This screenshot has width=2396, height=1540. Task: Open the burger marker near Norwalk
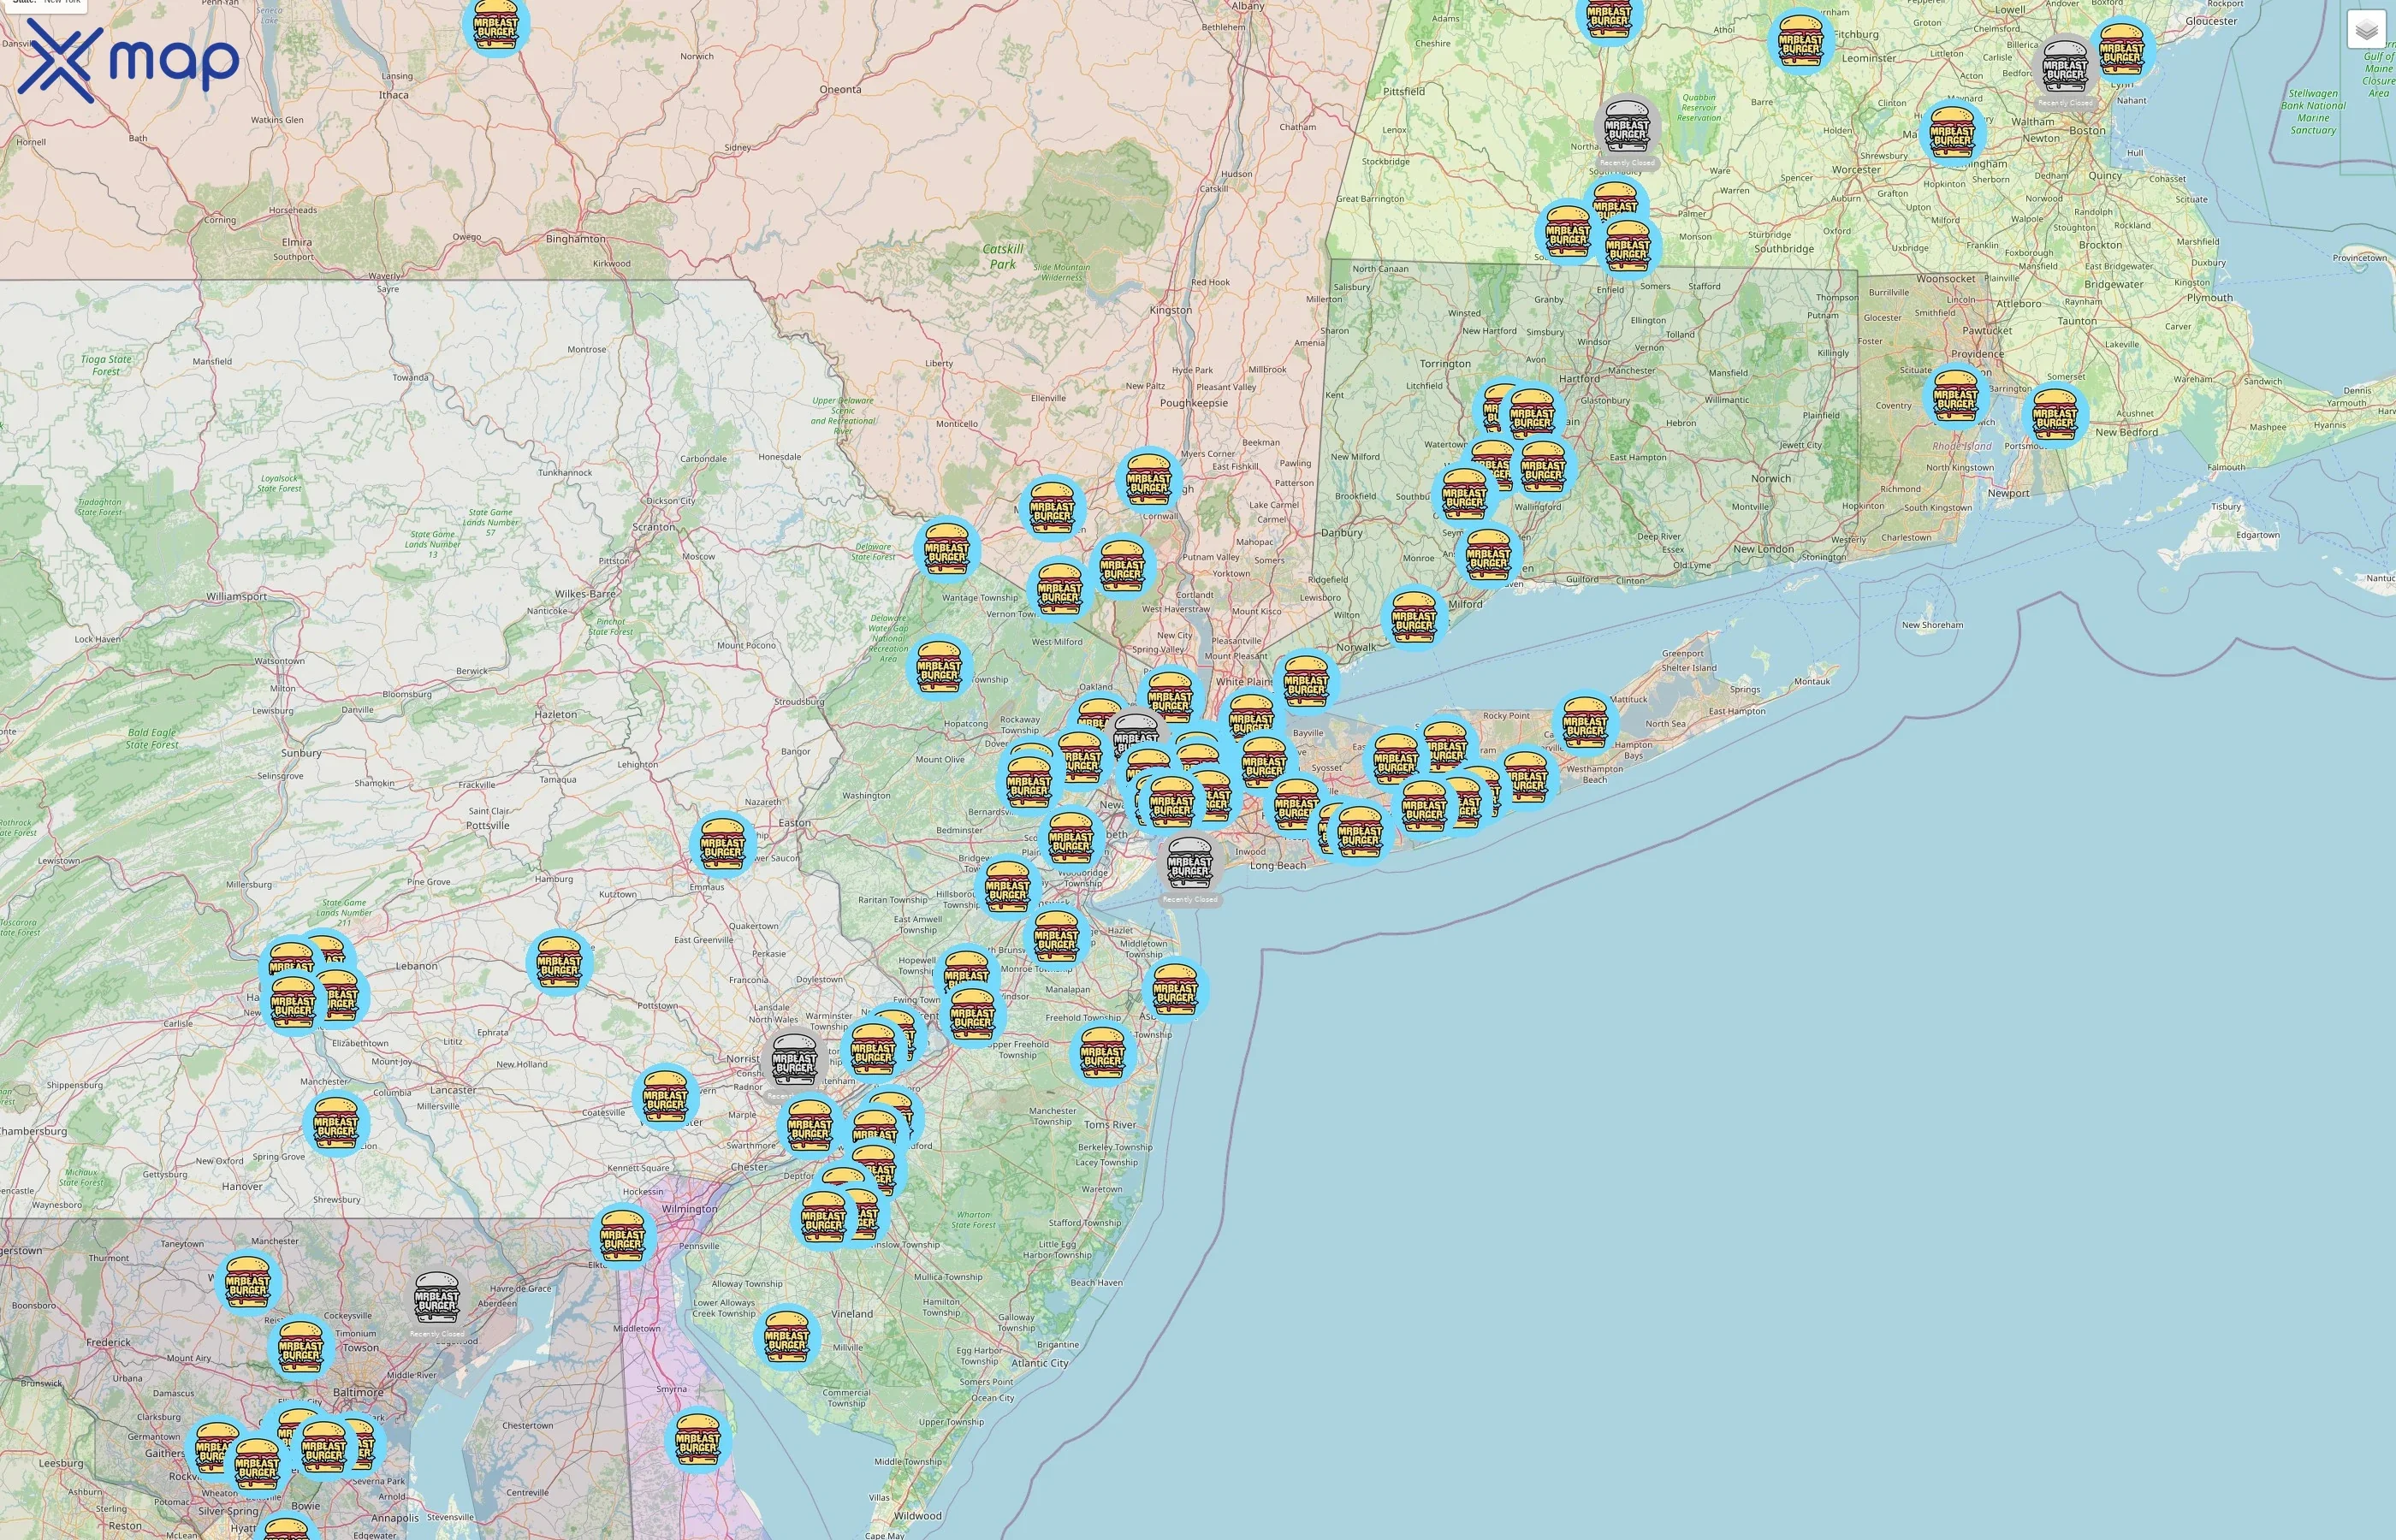click(x=1413, y=617)
